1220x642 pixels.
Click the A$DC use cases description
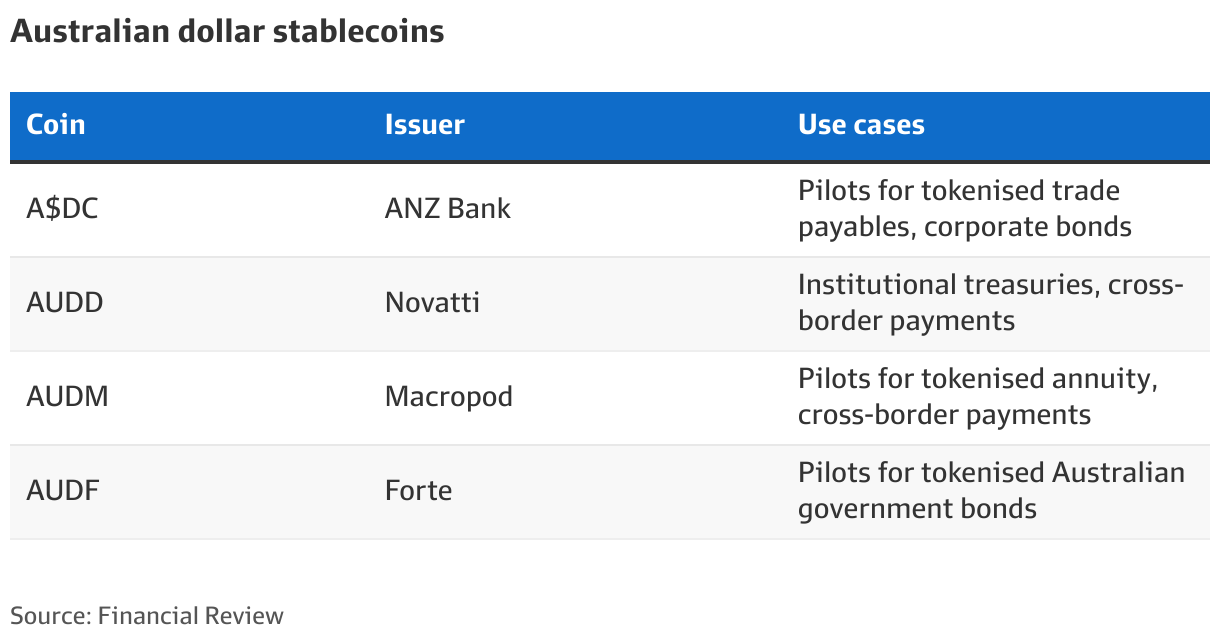[x=964, y=209]
